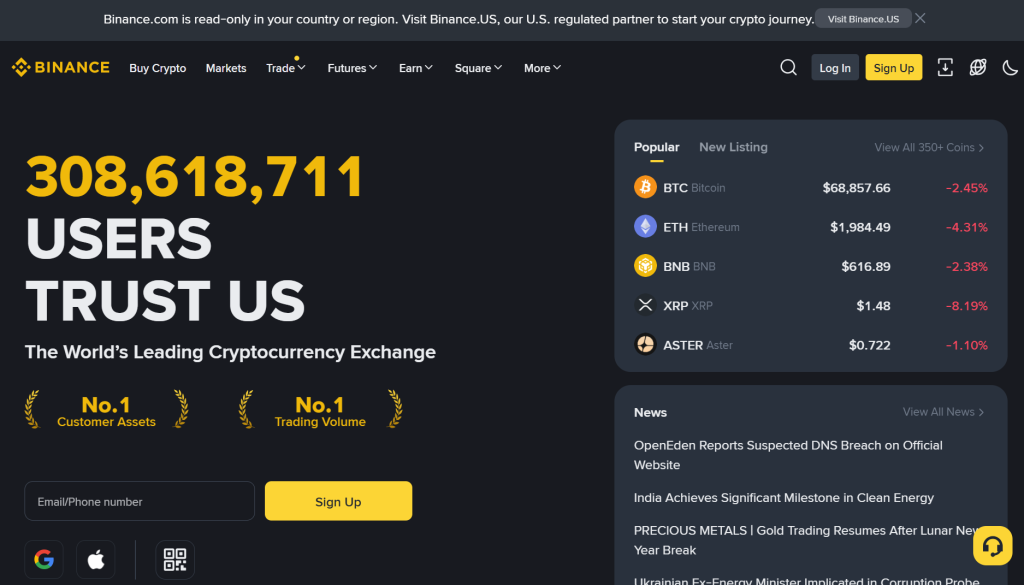This screenshot has height=585, width=1024.
Task: Toggle dark mode moon icon
Action: point(1010,68)
